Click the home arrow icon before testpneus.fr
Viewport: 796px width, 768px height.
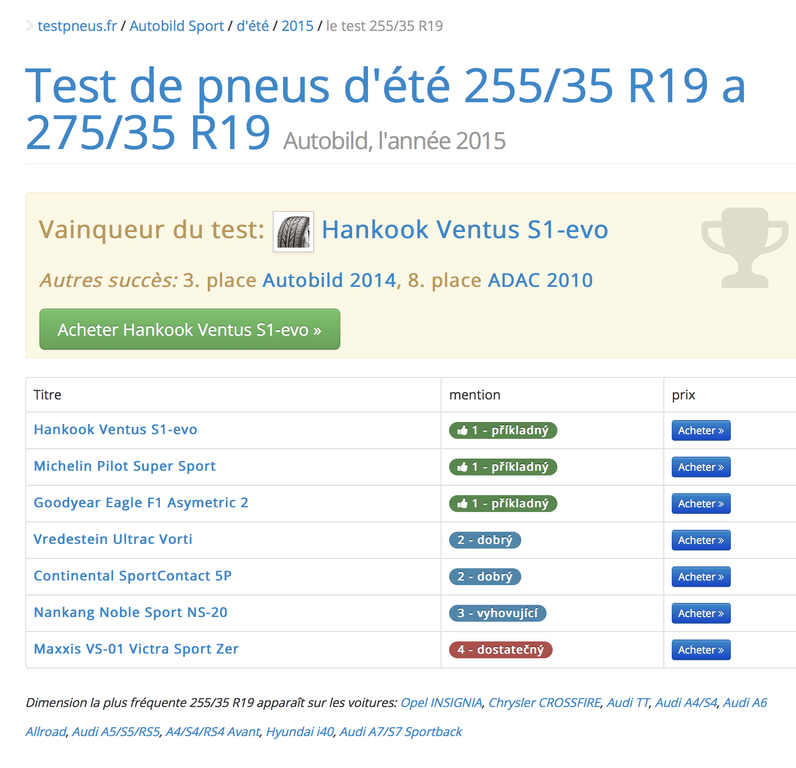tap(29, 26)
